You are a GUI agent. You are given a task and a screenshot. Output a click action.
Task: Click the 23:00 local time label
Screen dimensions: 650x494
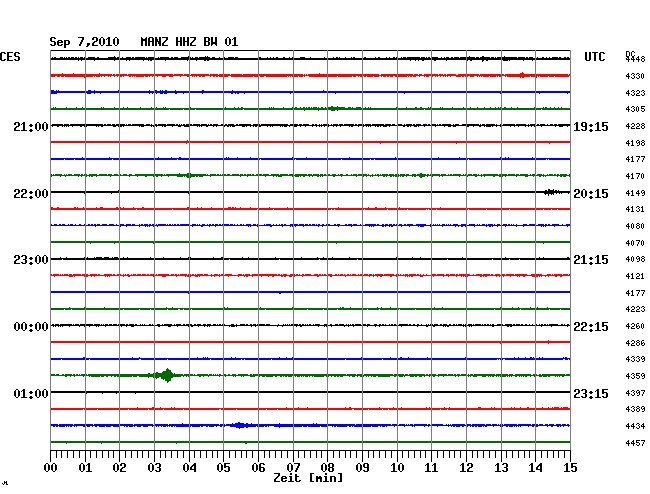click(x=30, y=260)
